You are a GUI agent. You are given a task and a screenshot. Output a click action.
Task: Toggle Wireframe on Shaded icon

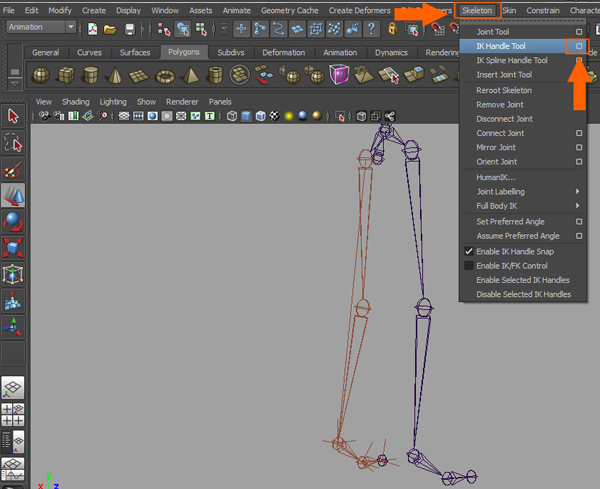click(261, 116)
